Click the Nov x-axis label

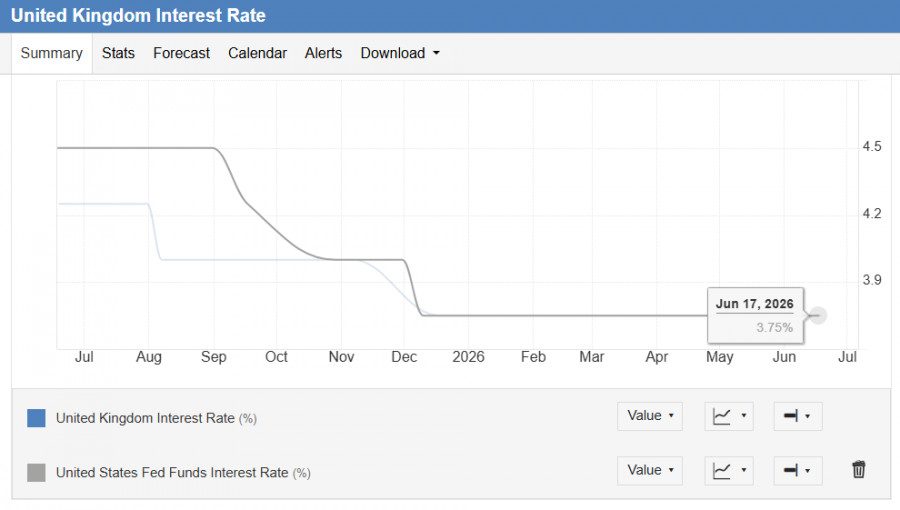(x=341, y=357)
